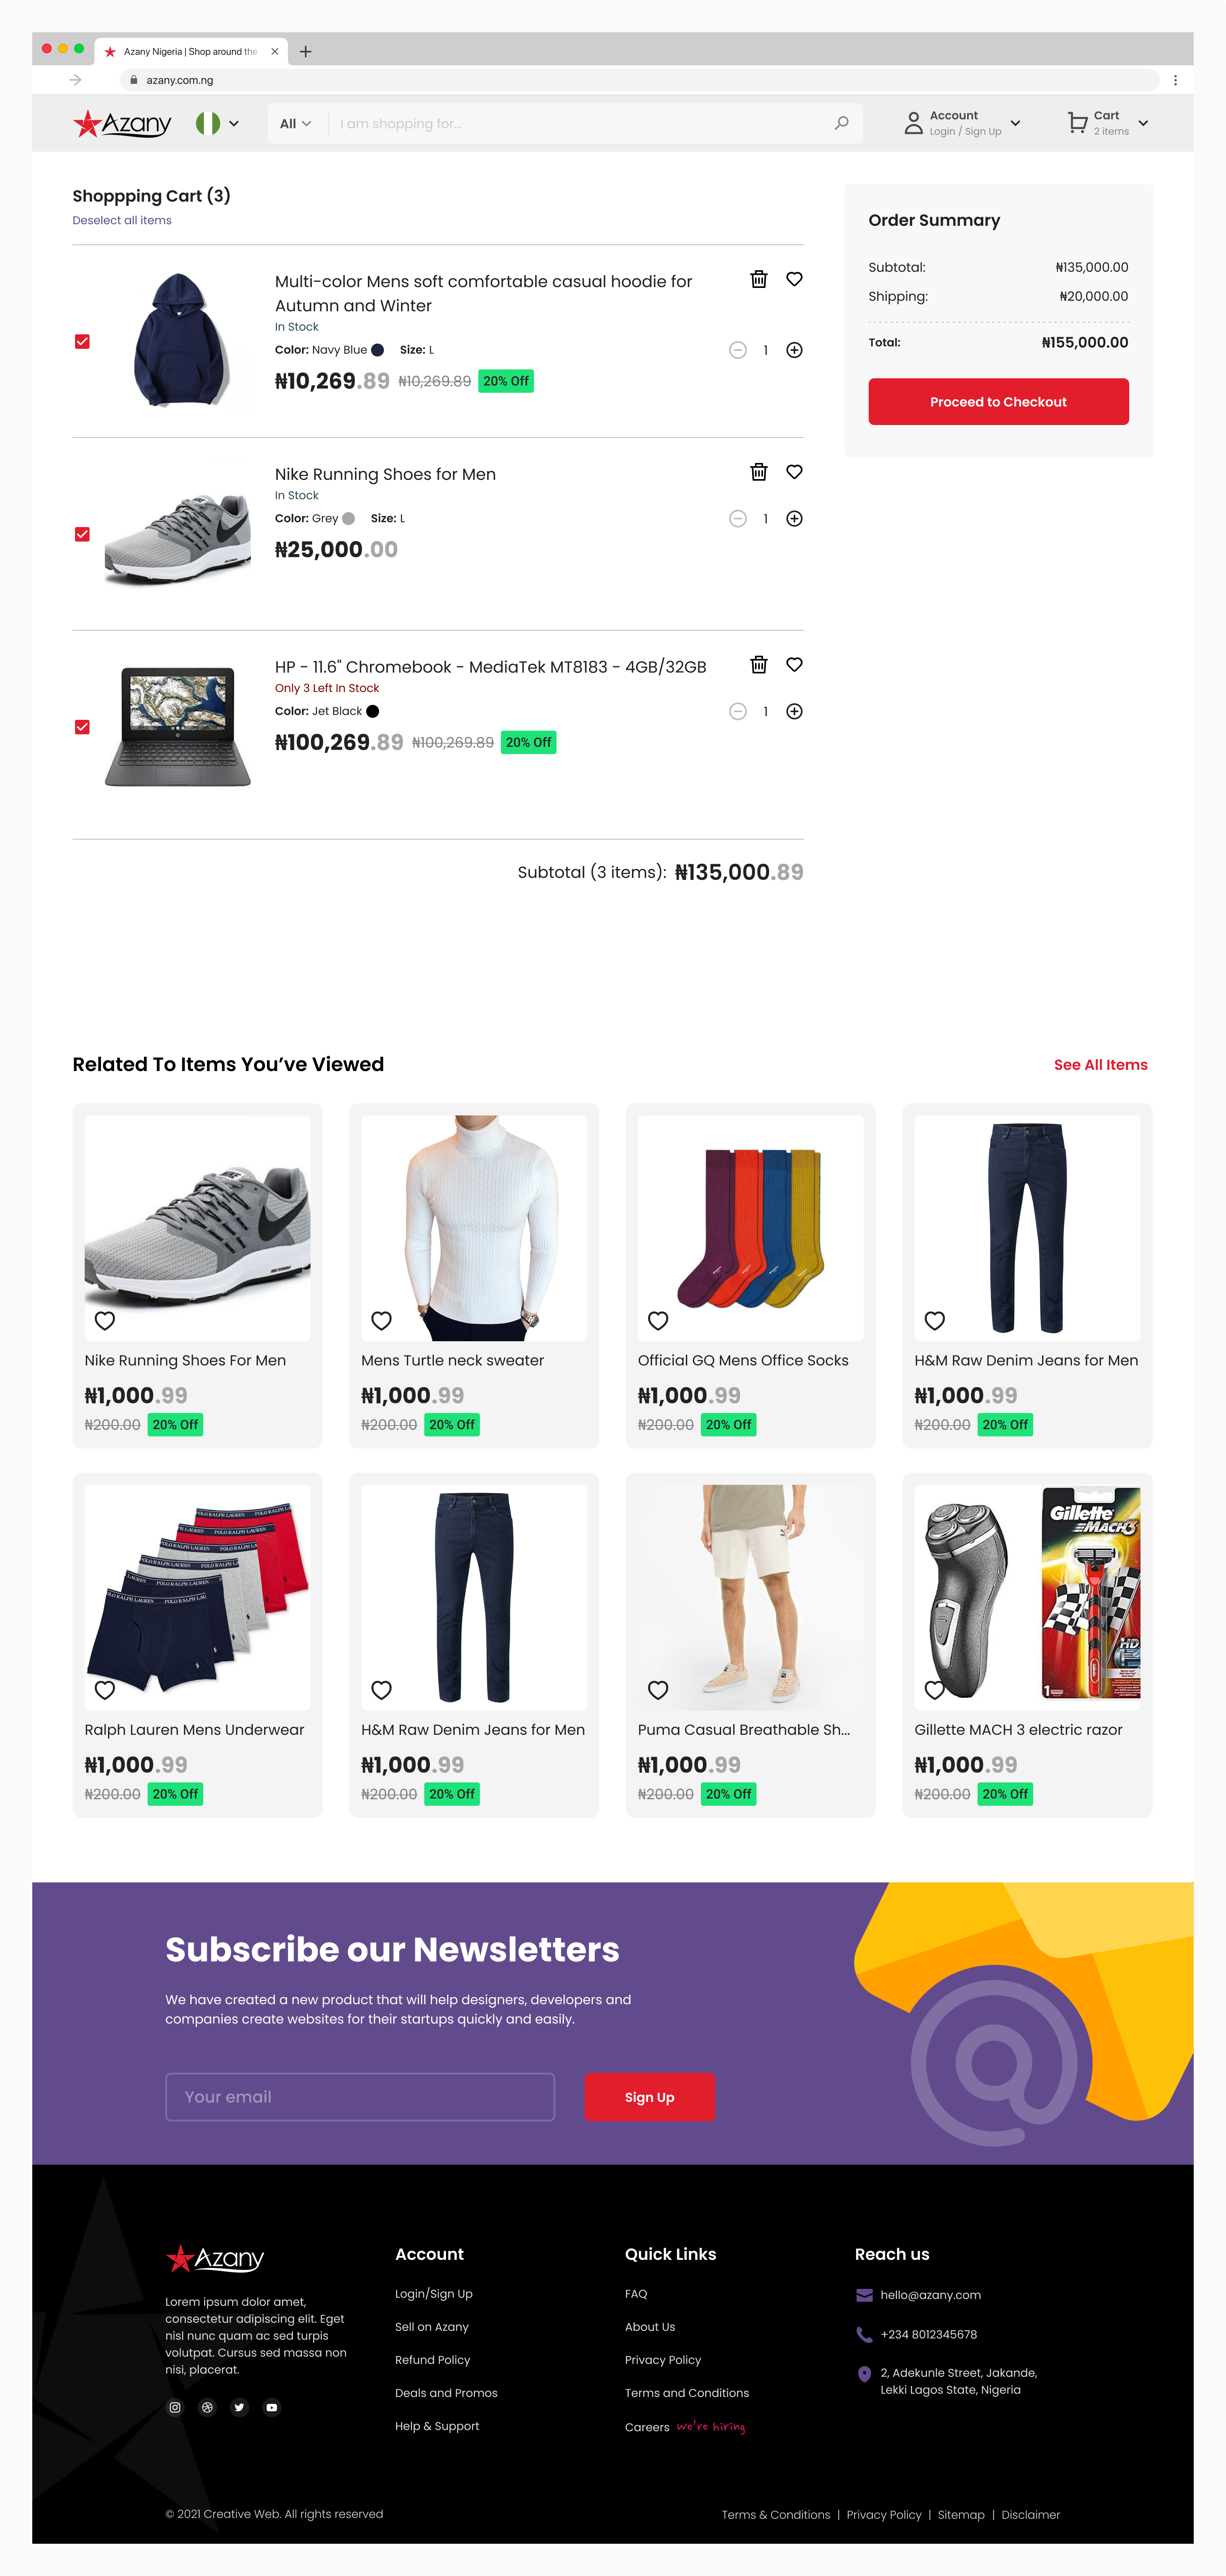
Task: Click Proceed to Checkout button
Action: [998, 401]
